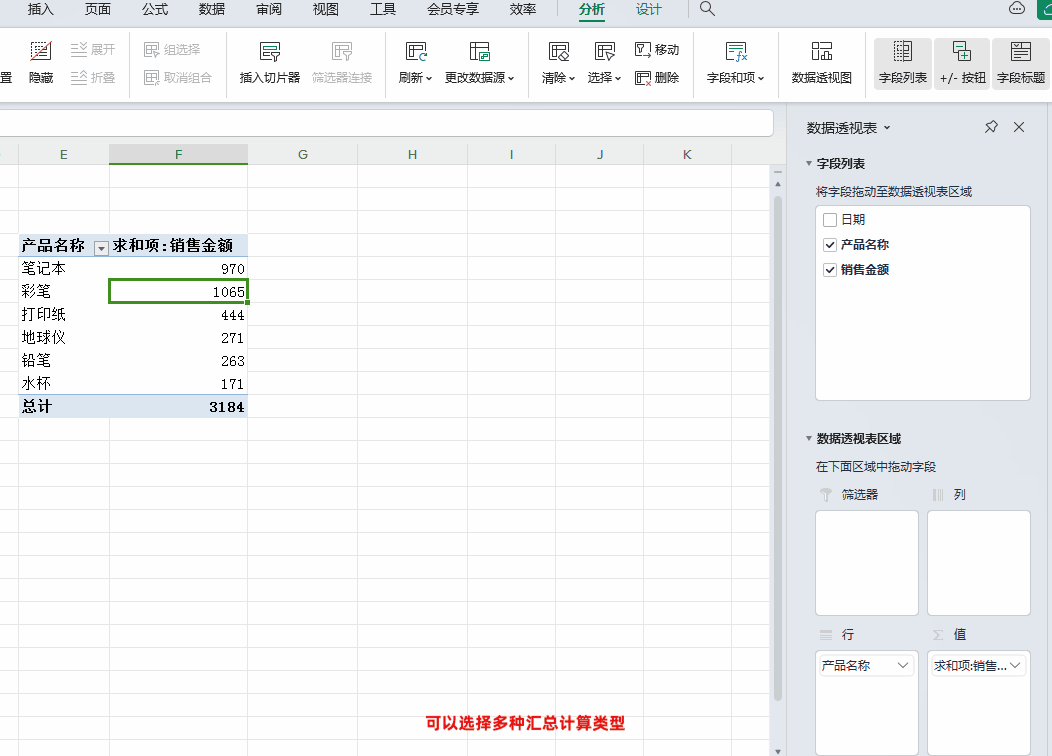Collapse the 数据透视表区域 section
Image resolution: width=1052 pixels, height=756 pixels.
pyautogui.click(x=809, y=439)
